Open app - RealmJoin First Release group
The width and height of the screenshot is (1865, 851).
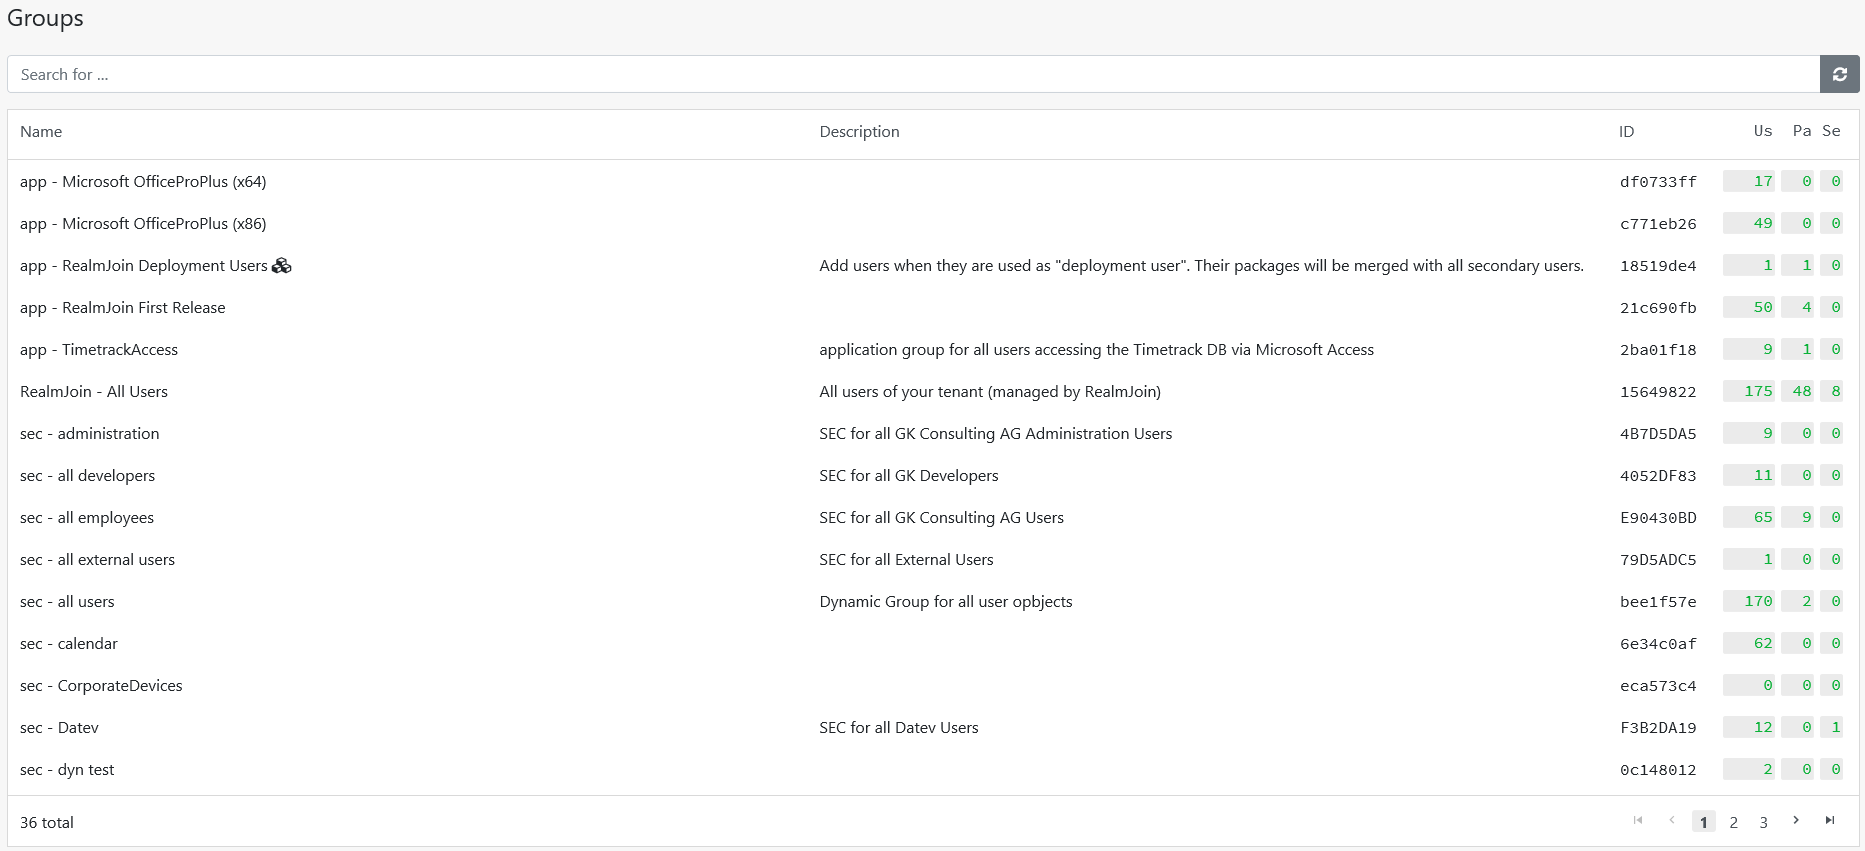click(122, 308)
